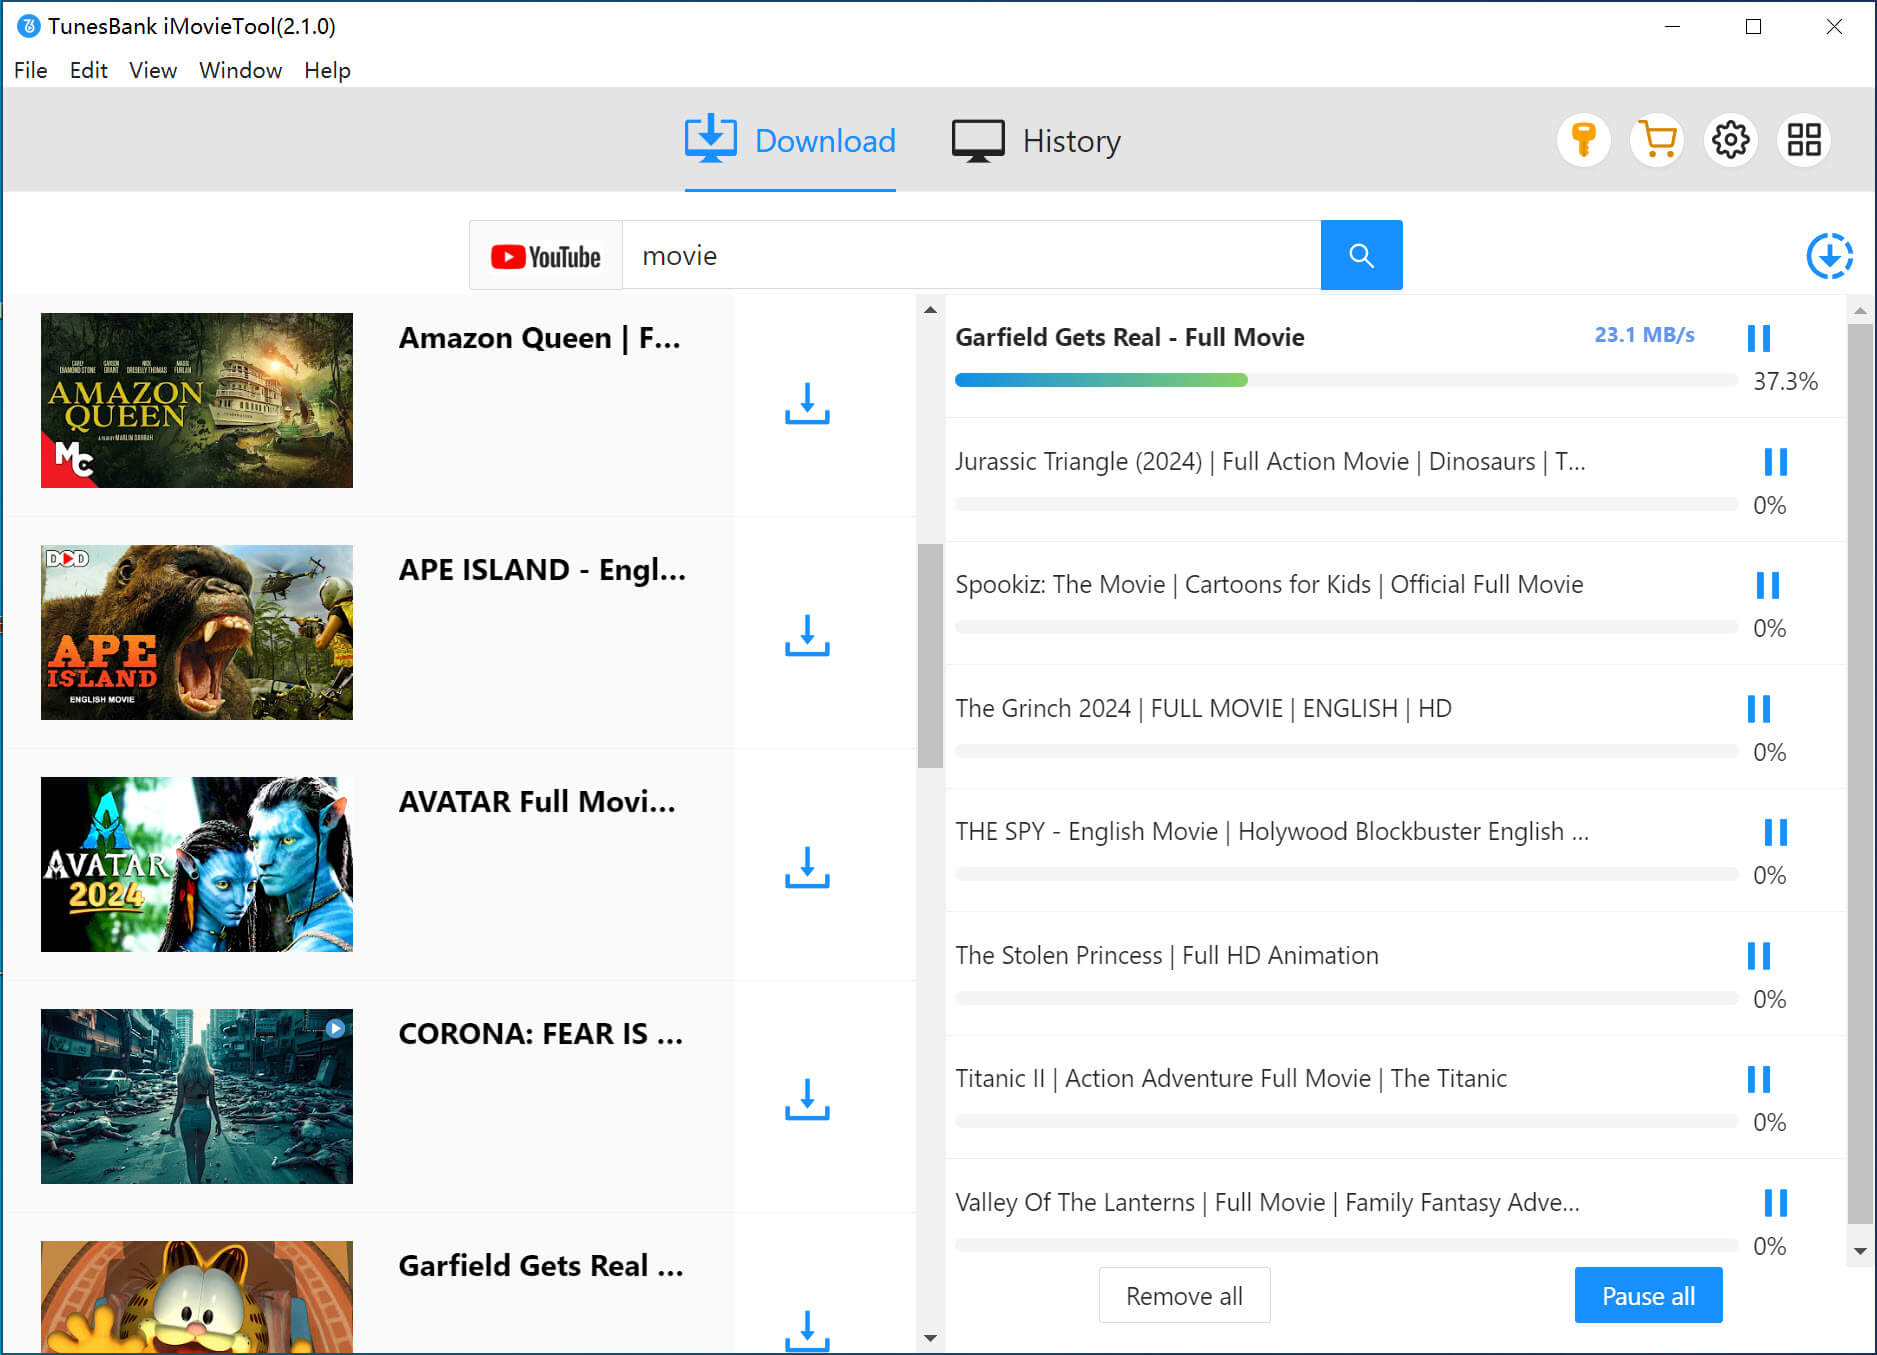The width and height of the screenshot is (1877, 1355).
Task: Open the Window menu
Action: (240, 70)
